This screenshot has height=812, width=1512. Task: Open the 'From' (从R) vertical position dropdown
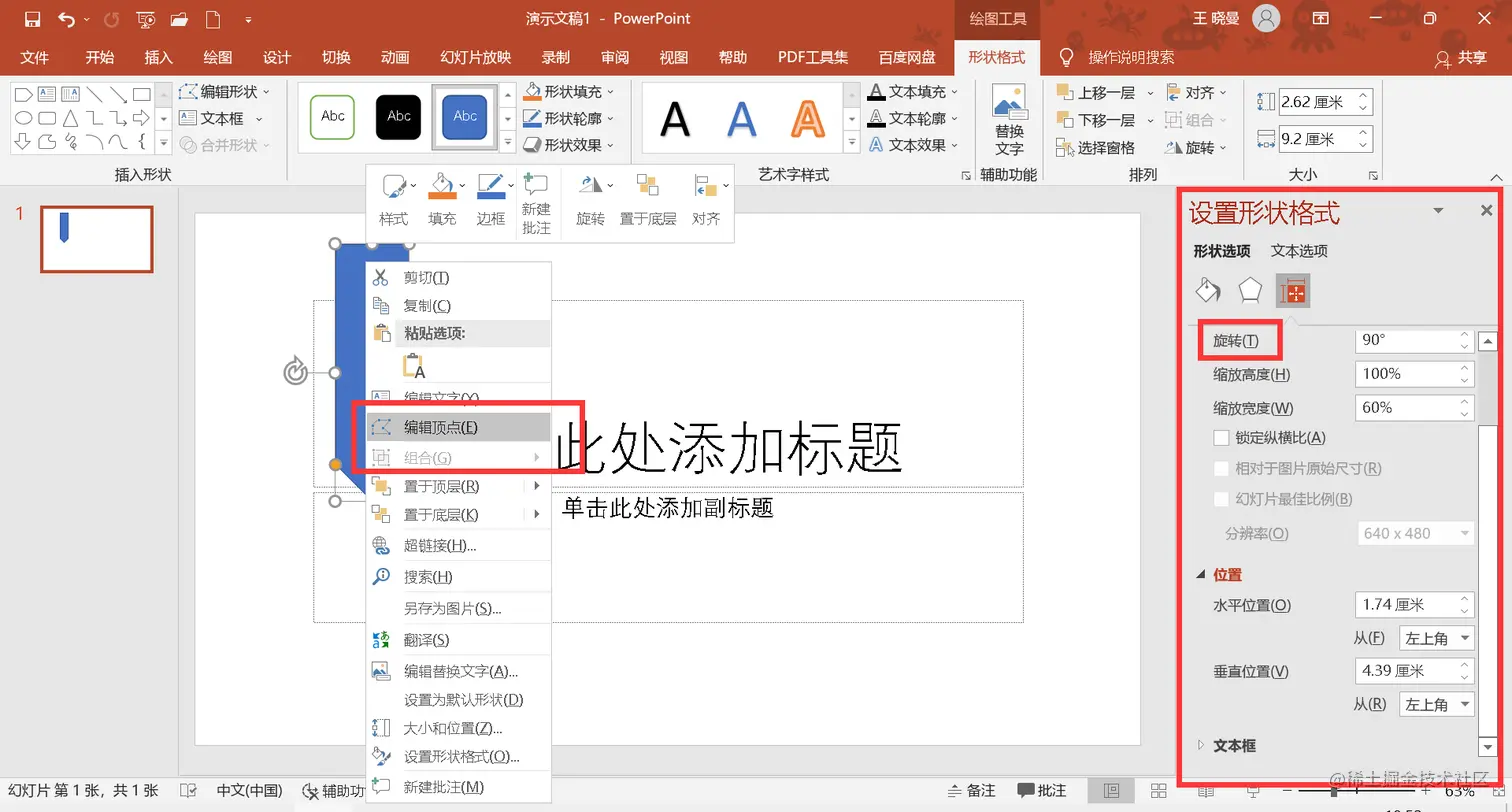(1437, 704)
